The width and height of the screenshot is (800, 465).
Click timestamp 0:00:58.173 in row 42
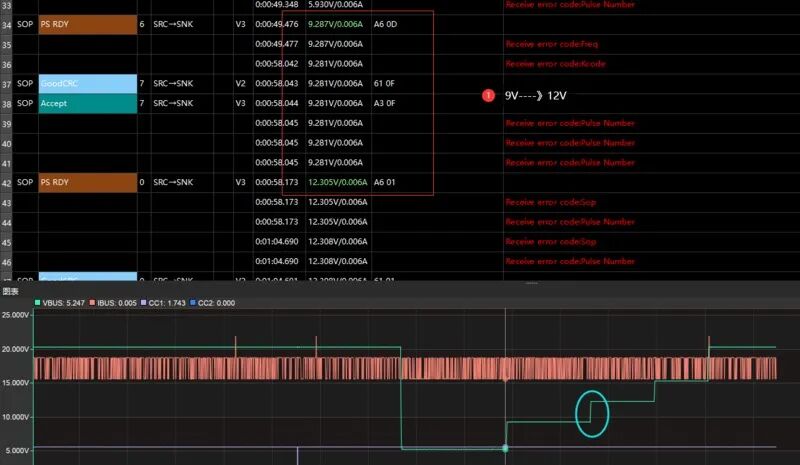click(x=277, y=182)
